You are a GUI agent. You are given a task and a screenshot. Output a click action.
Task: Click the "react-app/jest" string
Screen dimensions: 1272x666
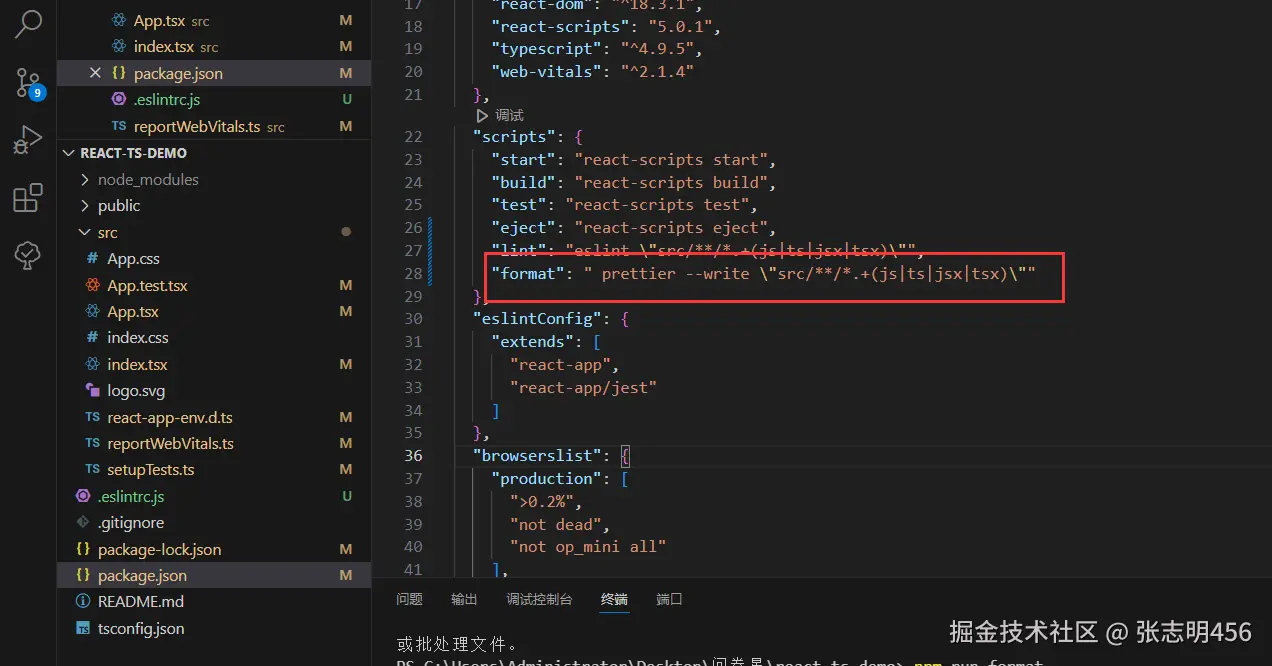(583, 387)
